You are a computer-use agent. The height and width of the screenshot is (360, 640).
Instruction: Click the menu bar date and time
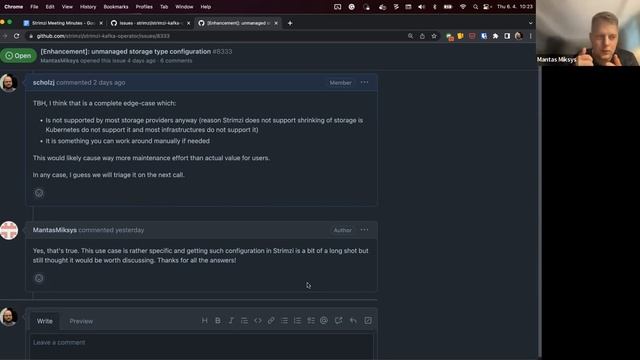pos(515,7)
